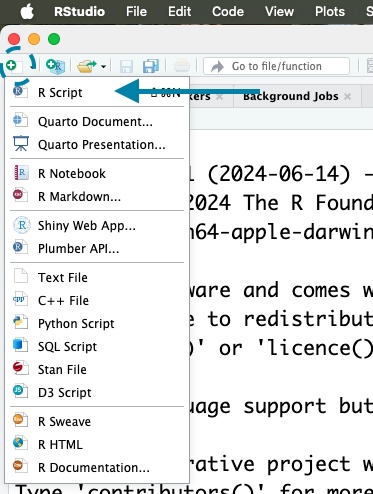373x494 pixels.
Task: Click the Save All icon
Action: (x=151, y=66)
